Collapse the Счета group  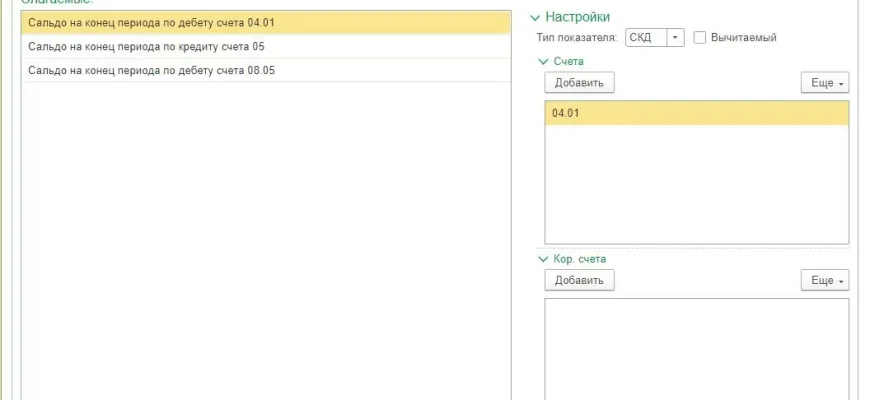pyautogui.click(x=544, y=62)
